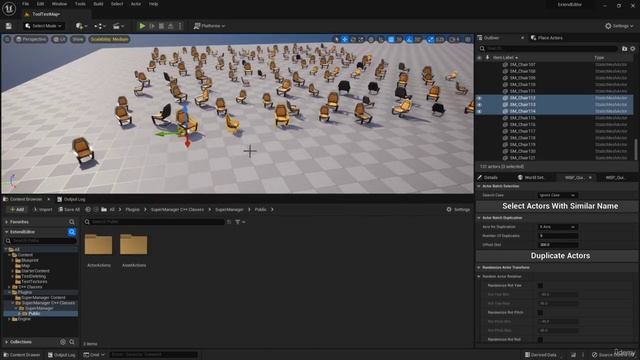
Task: Open the Select Mode dropdown
Action: 43,26
